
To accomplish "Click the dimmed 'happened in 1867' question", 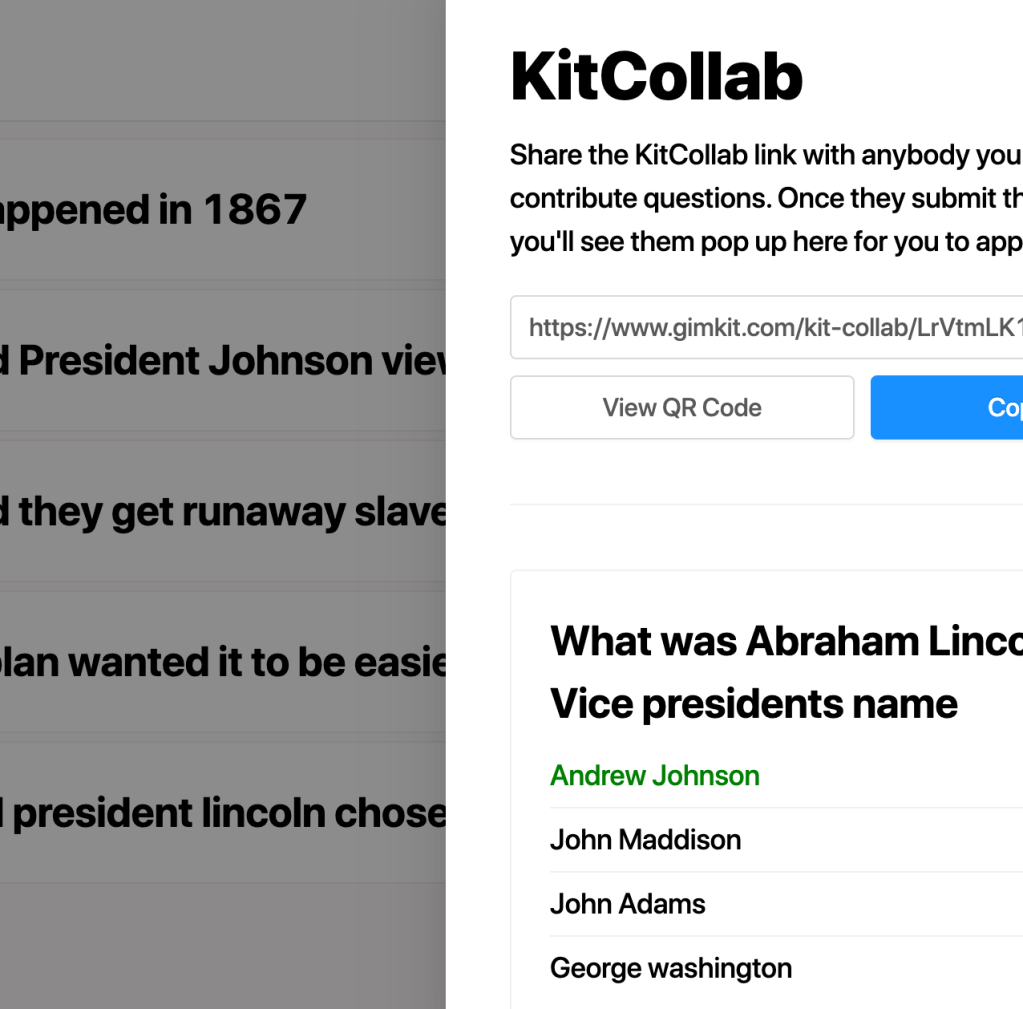I will [x=155, y=209].
